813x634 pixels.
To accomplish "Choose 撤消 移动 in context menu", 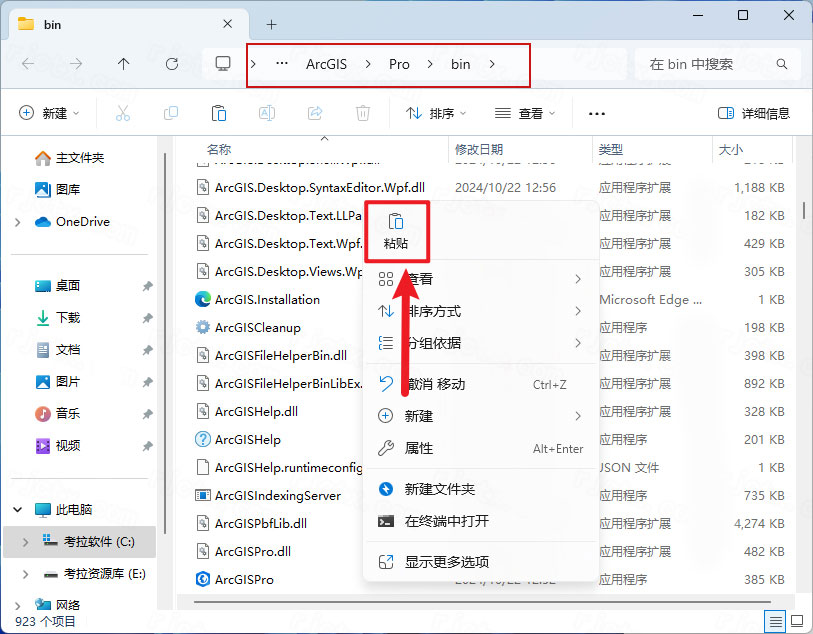I will point(481,384).
